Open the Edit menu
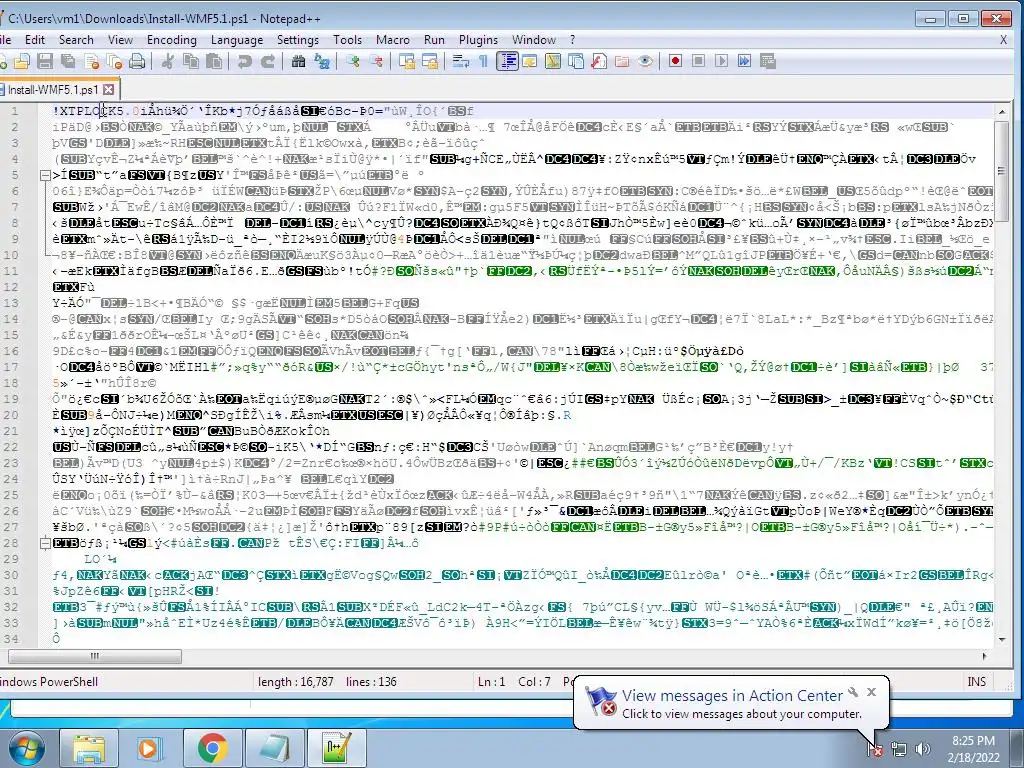1024x768 pixels. click(x=35, y=40)
